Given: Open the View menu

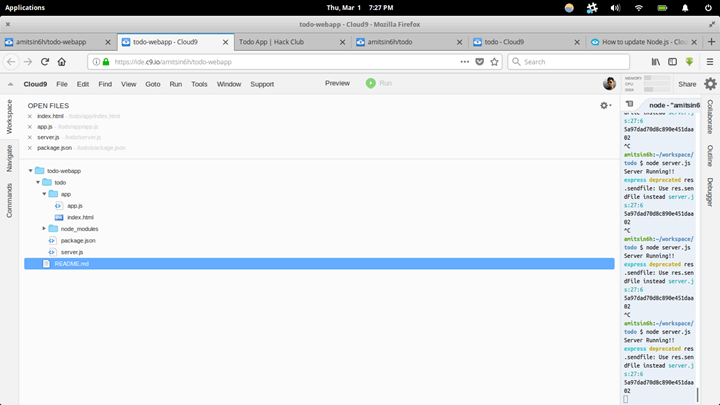Looking at the screenshot, I should [129, 84].
